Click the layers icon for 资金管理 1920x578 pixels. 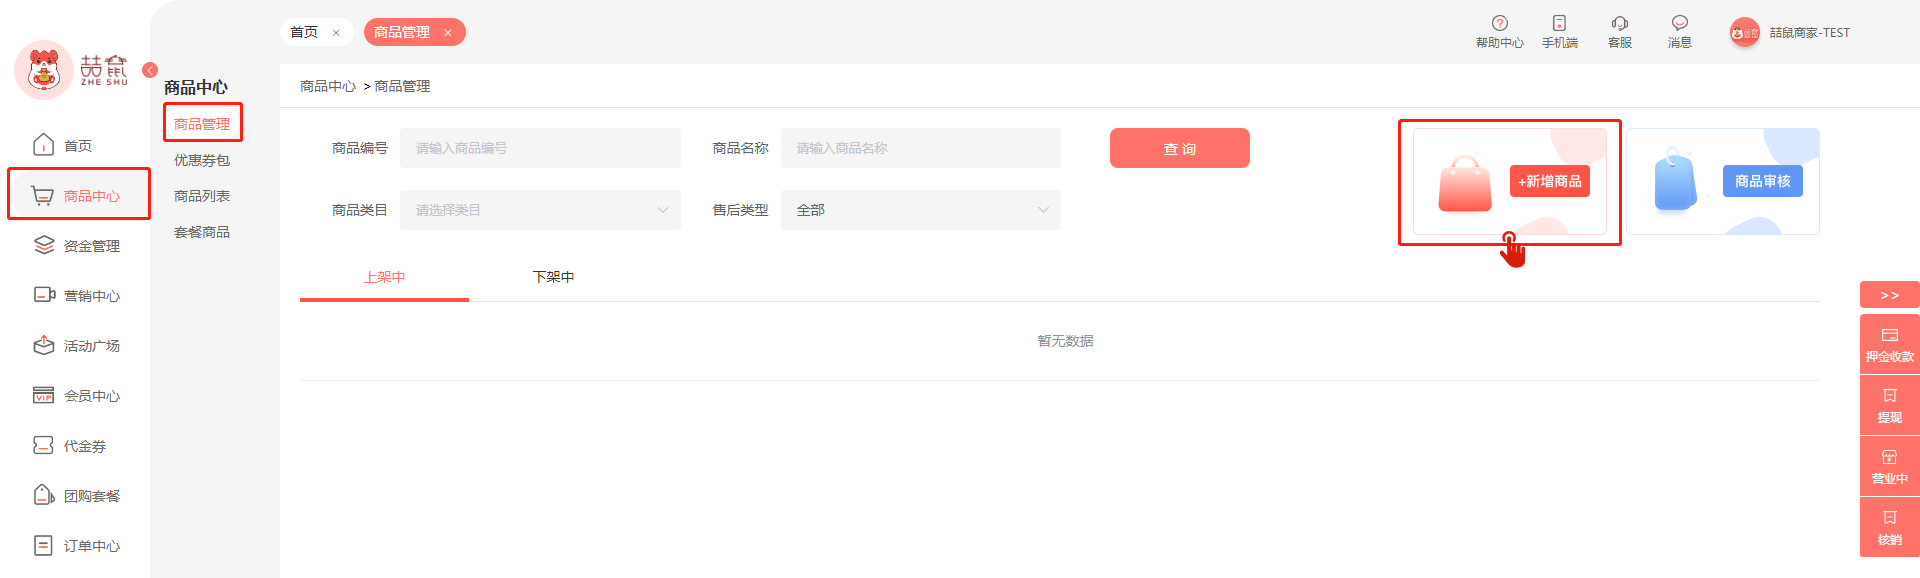coord(44,245)
